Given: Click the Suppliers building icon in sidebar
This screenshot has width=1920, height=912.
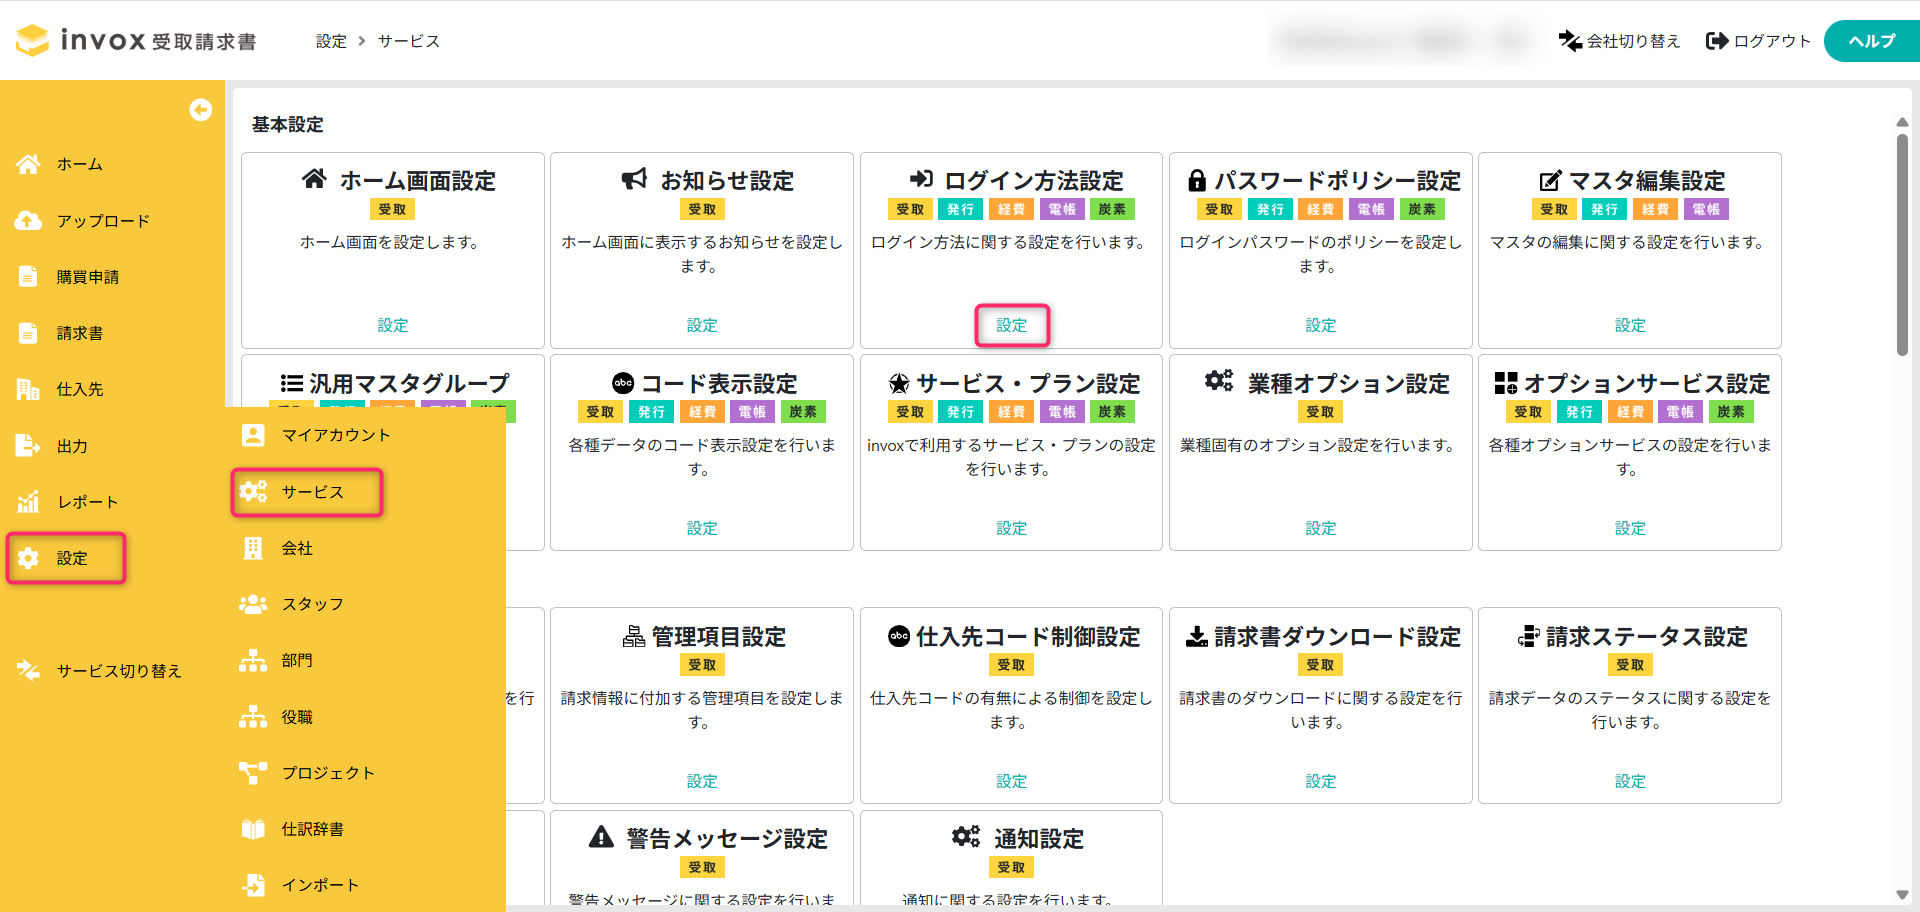Looking at the screenshot, I should tap(28, 389).
